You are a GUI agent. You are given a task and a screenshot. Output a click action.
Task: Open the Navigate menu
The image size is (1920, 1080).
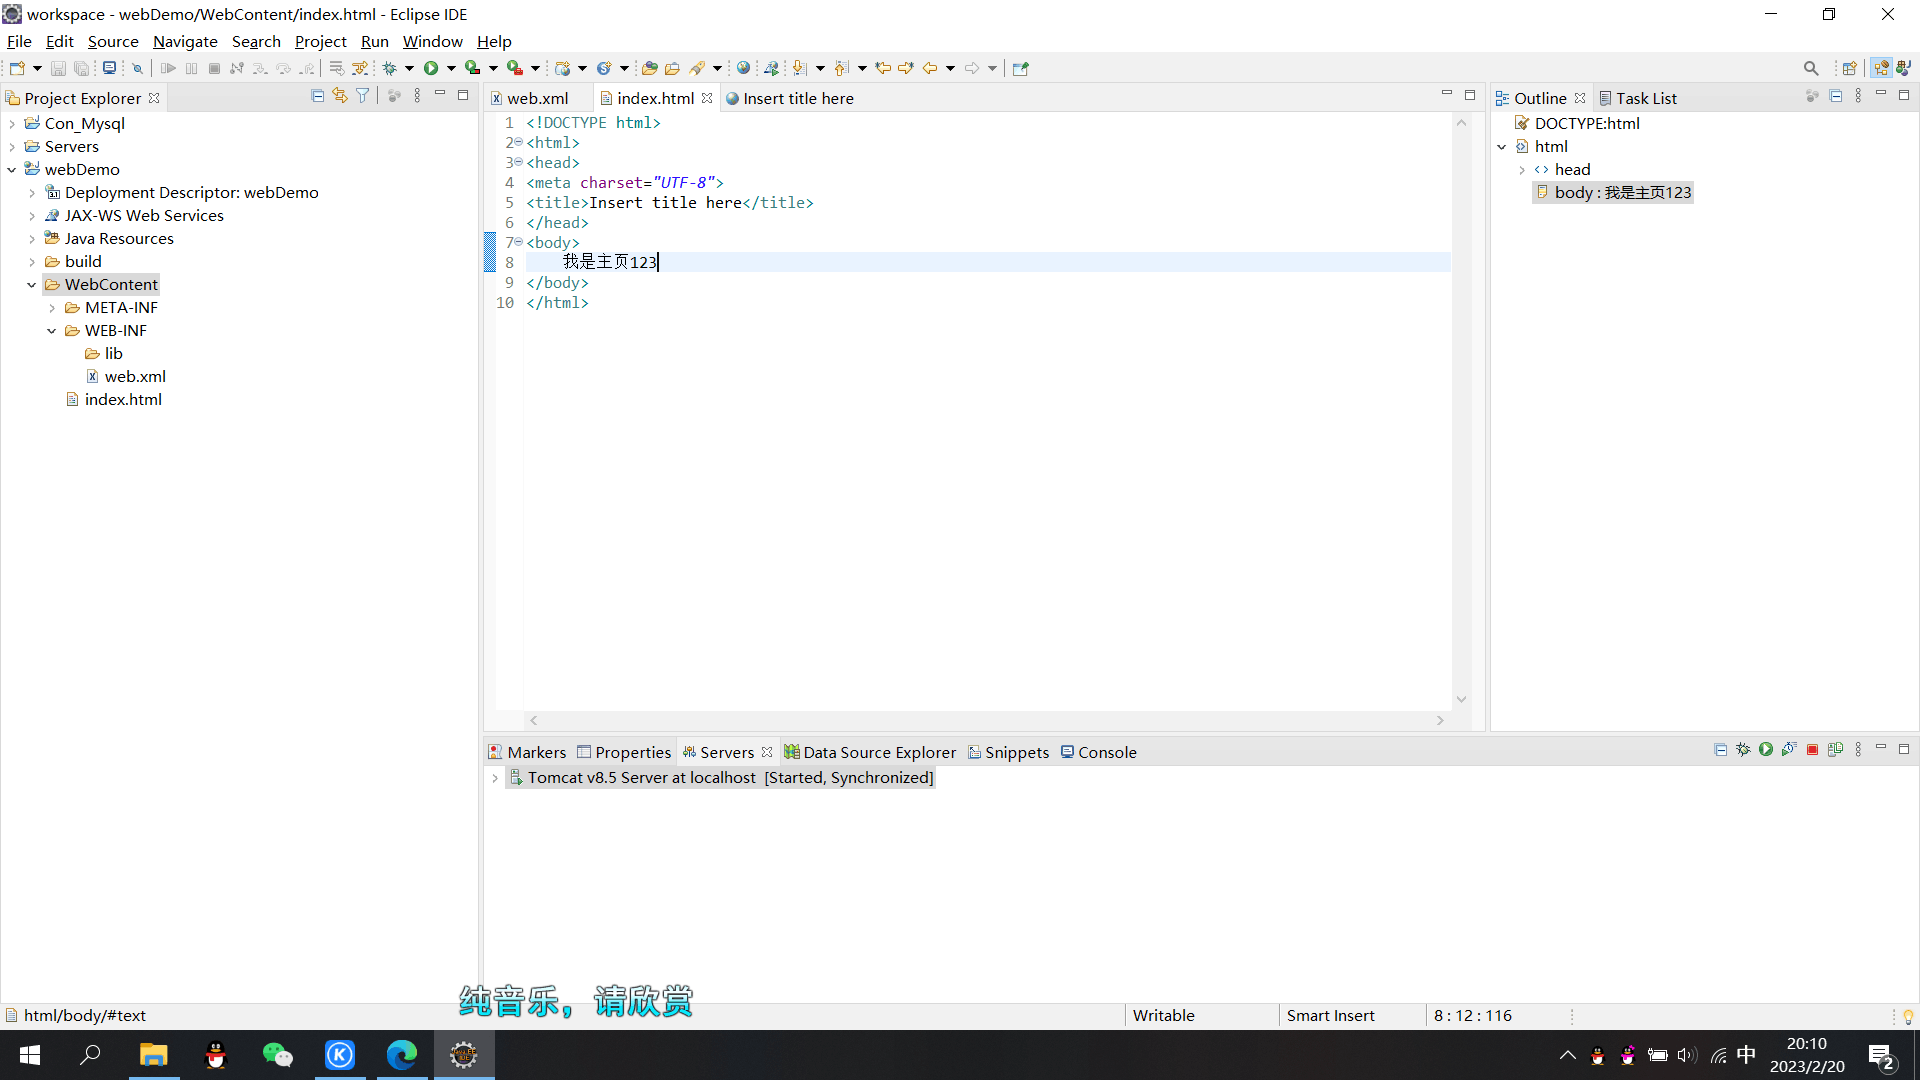coord(185,41)
